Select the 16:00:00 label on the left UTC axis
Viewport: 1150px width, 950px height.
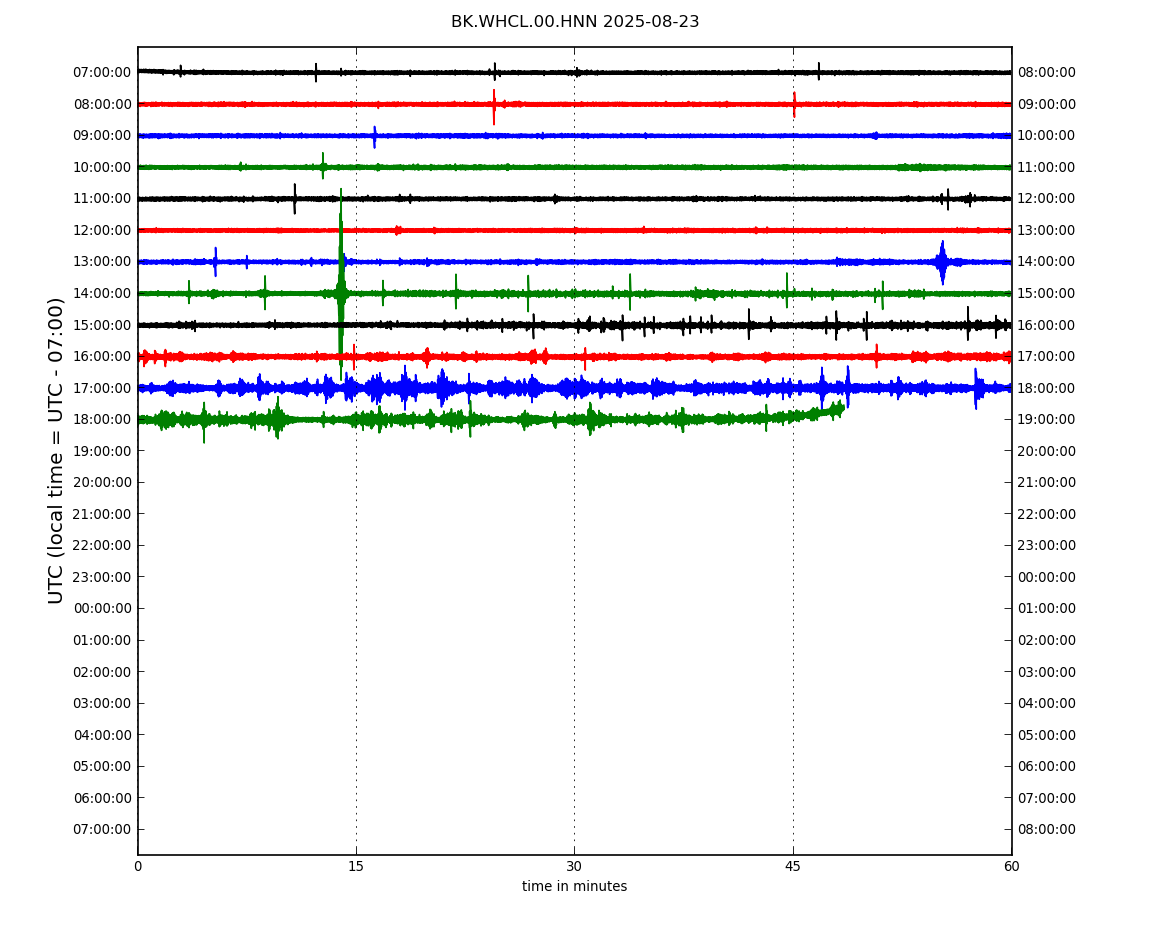103,357
